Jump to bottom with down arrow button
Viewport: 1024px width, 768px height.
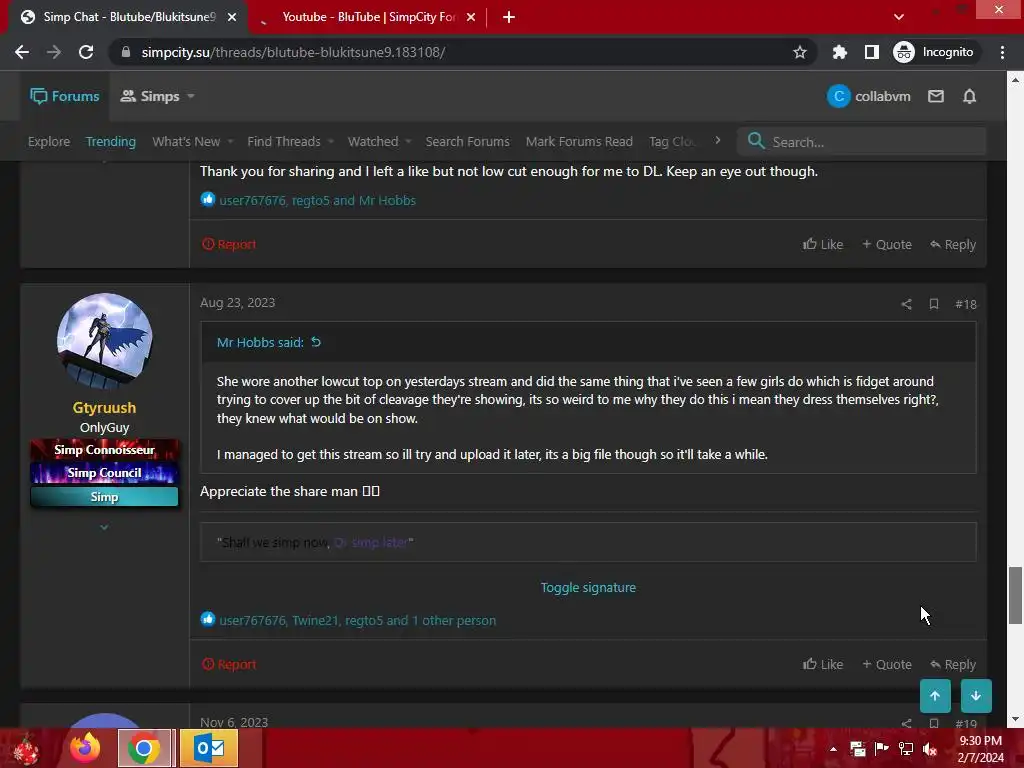[976, 696]
